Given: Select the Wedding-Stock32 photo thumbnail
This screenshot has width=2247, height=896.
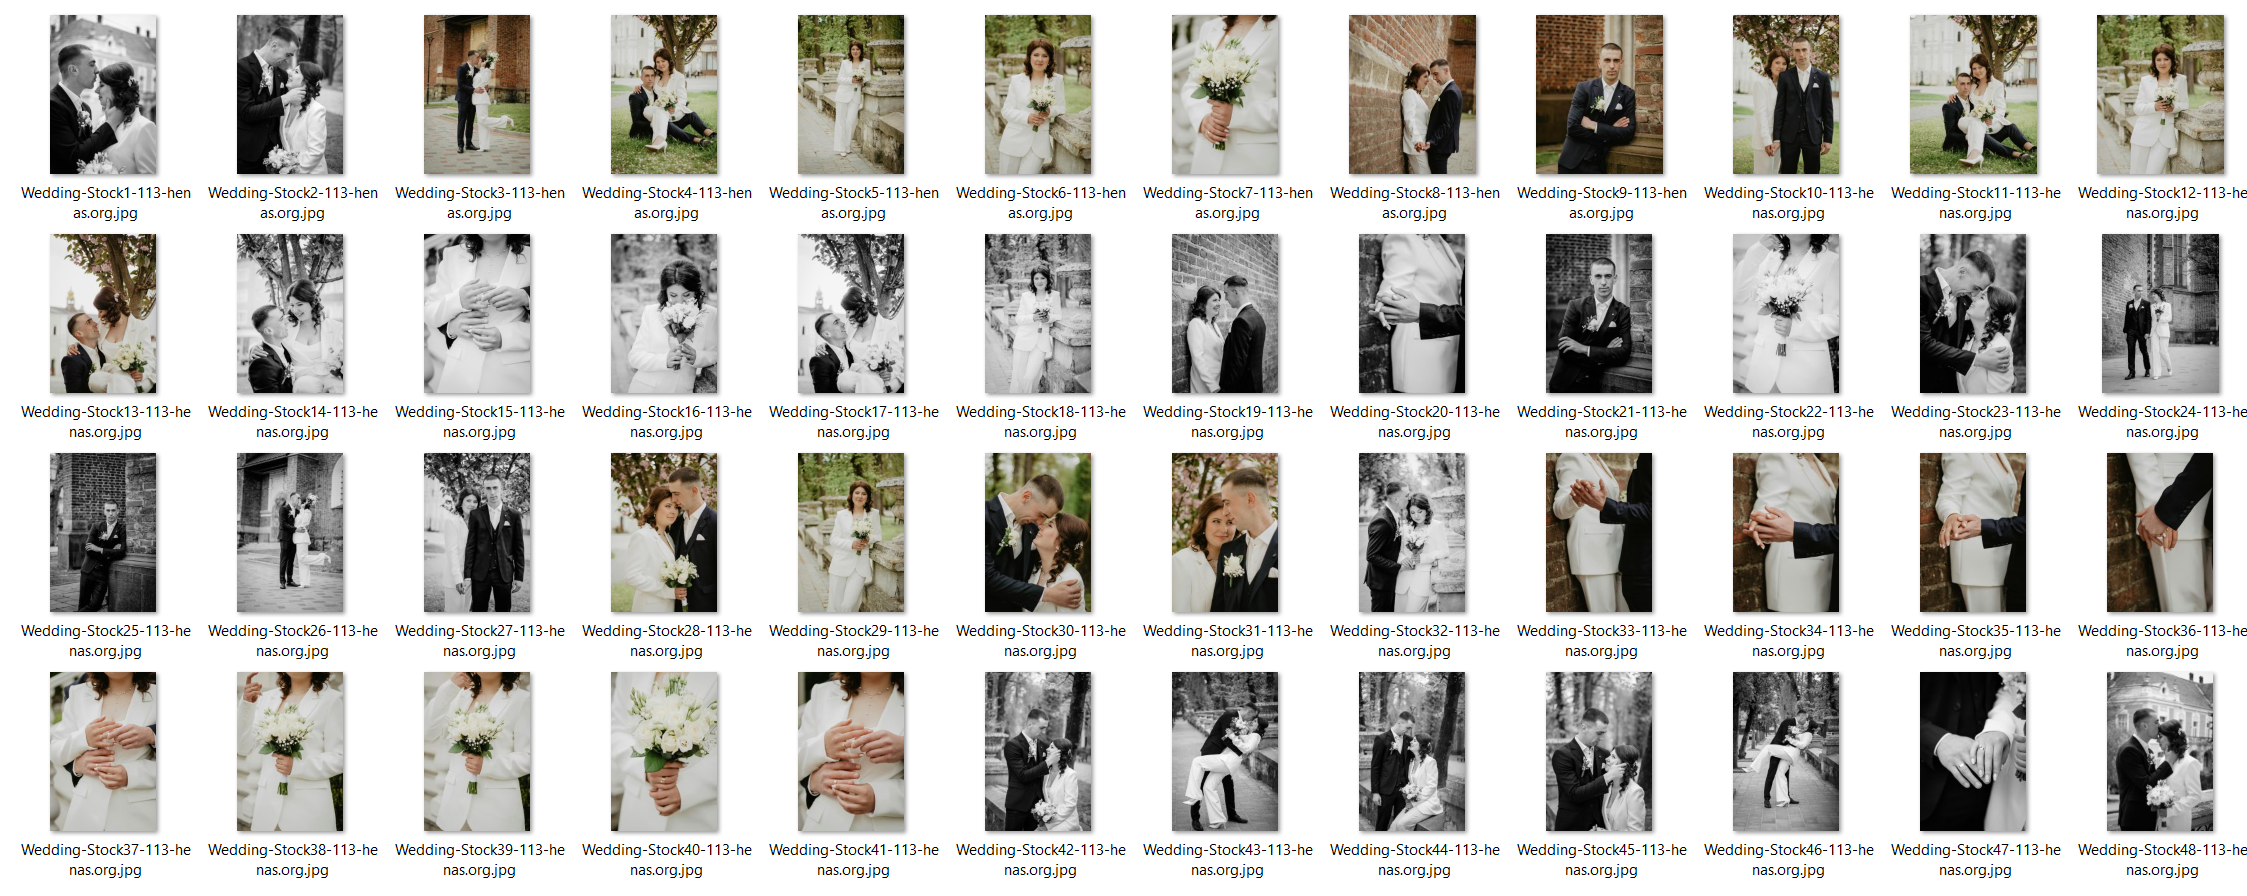Looking at the screenshot, I should (1413, 532).
